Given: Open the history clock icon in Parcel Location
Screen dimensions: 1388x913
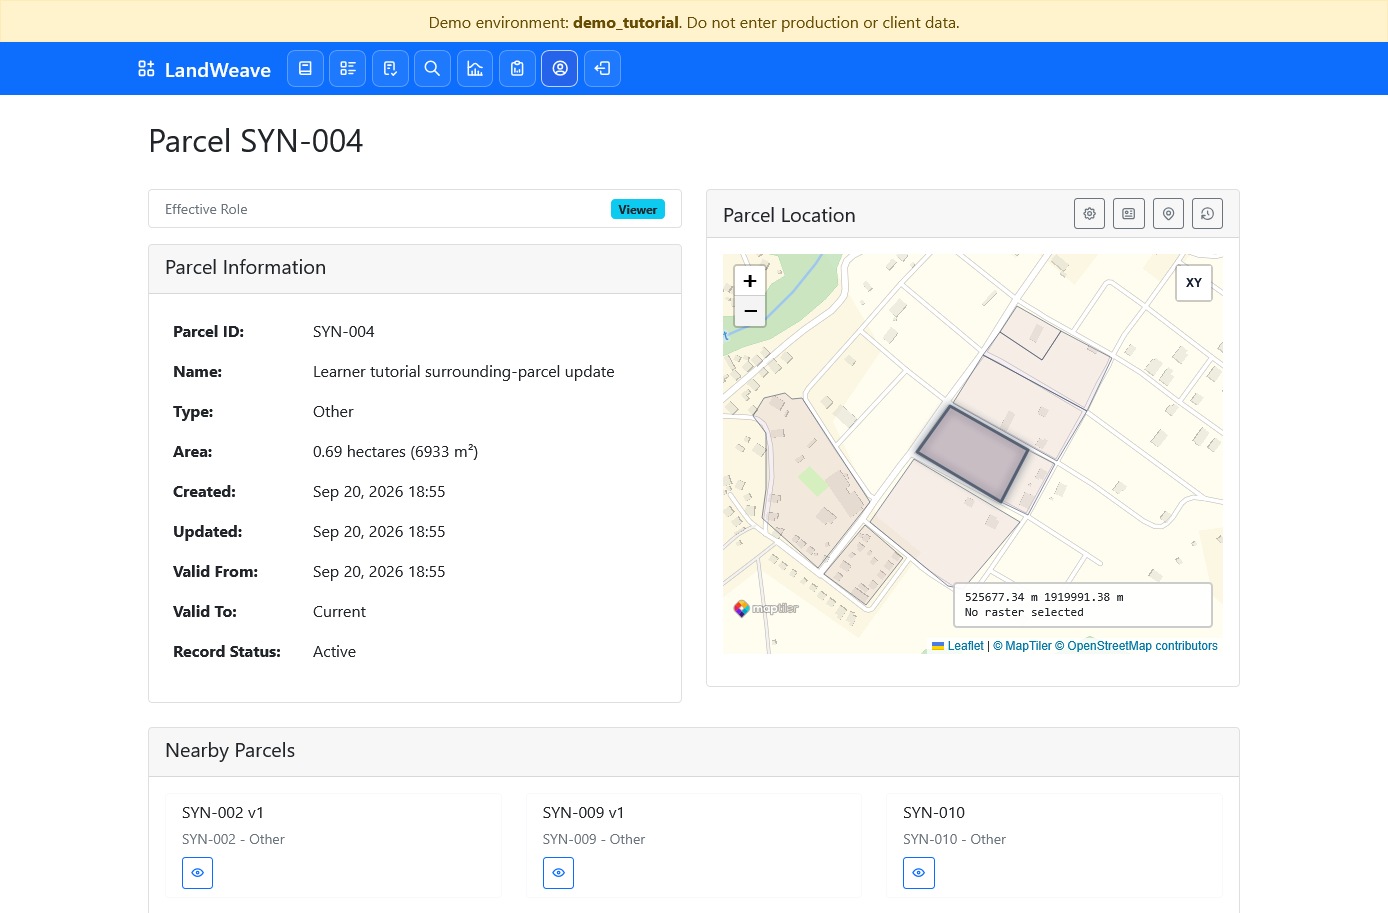Looking at the screenshot, I should (1207, 213).
